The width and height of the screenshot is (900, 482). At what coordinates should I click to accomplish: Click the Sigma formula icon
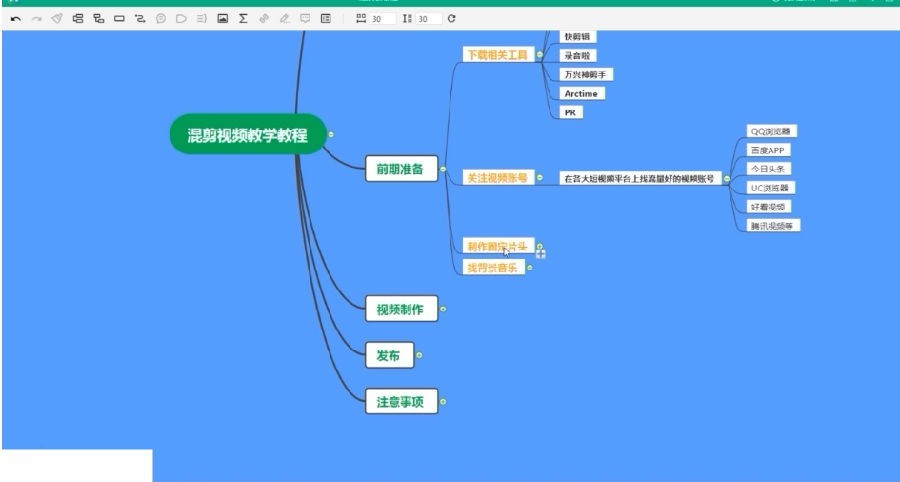(x=243, y=18)
